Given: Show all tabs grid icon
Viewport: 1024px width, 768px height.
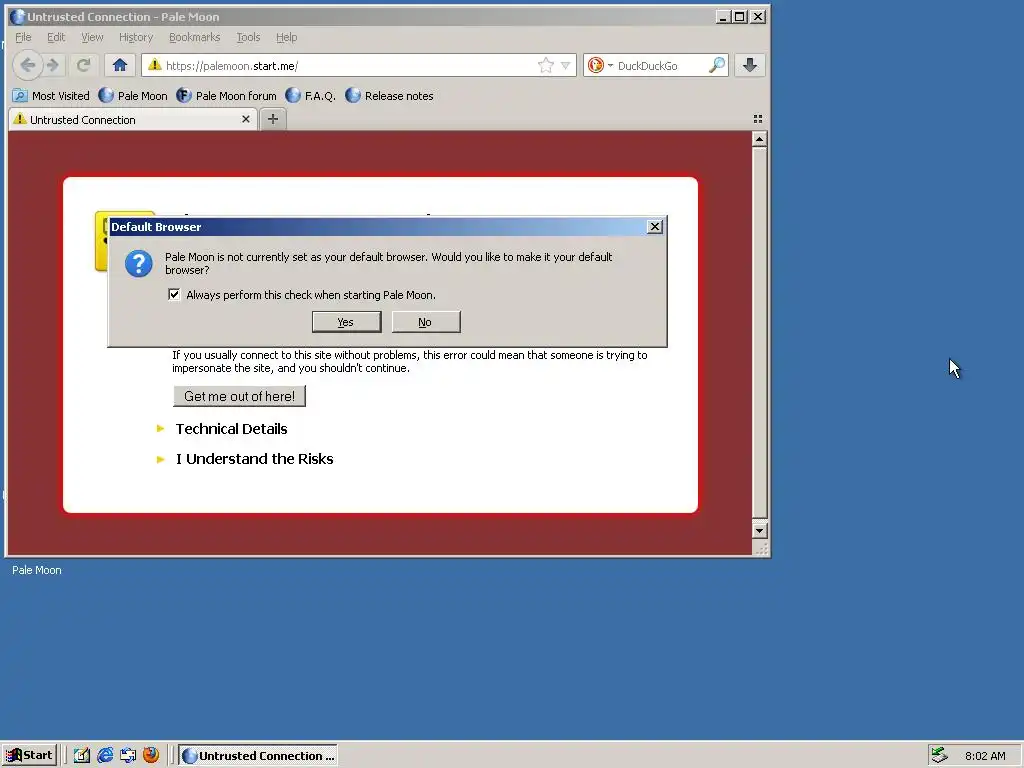Looking at the screenshot, I should point(758,119).
